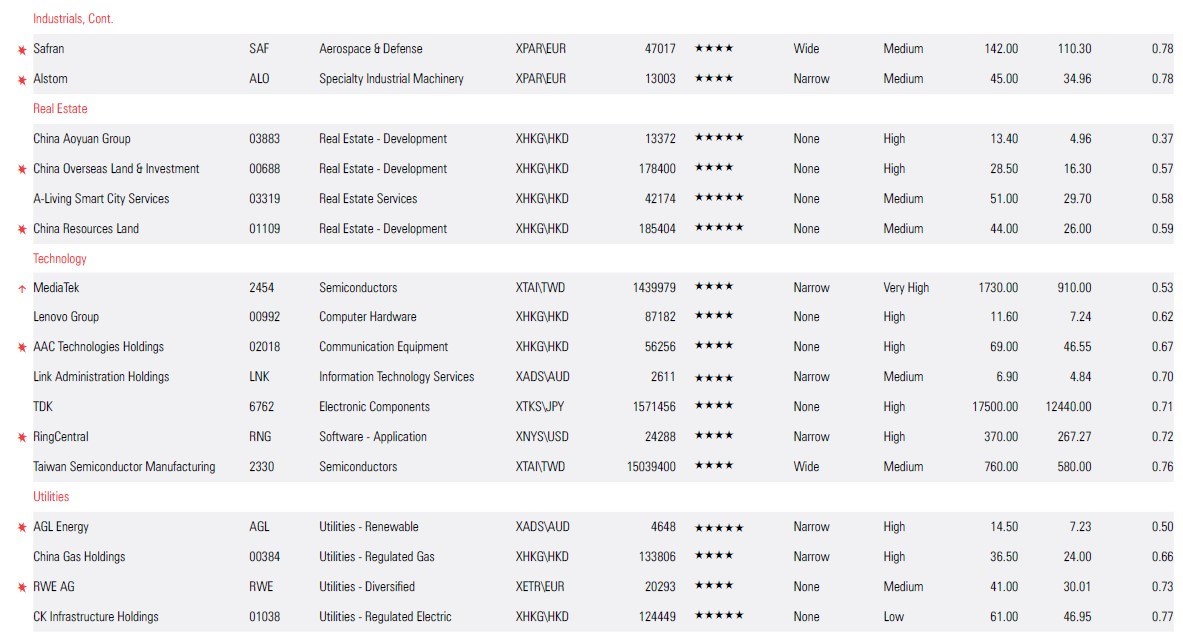
Task: Open the Technology section heading
Action: 60,258
